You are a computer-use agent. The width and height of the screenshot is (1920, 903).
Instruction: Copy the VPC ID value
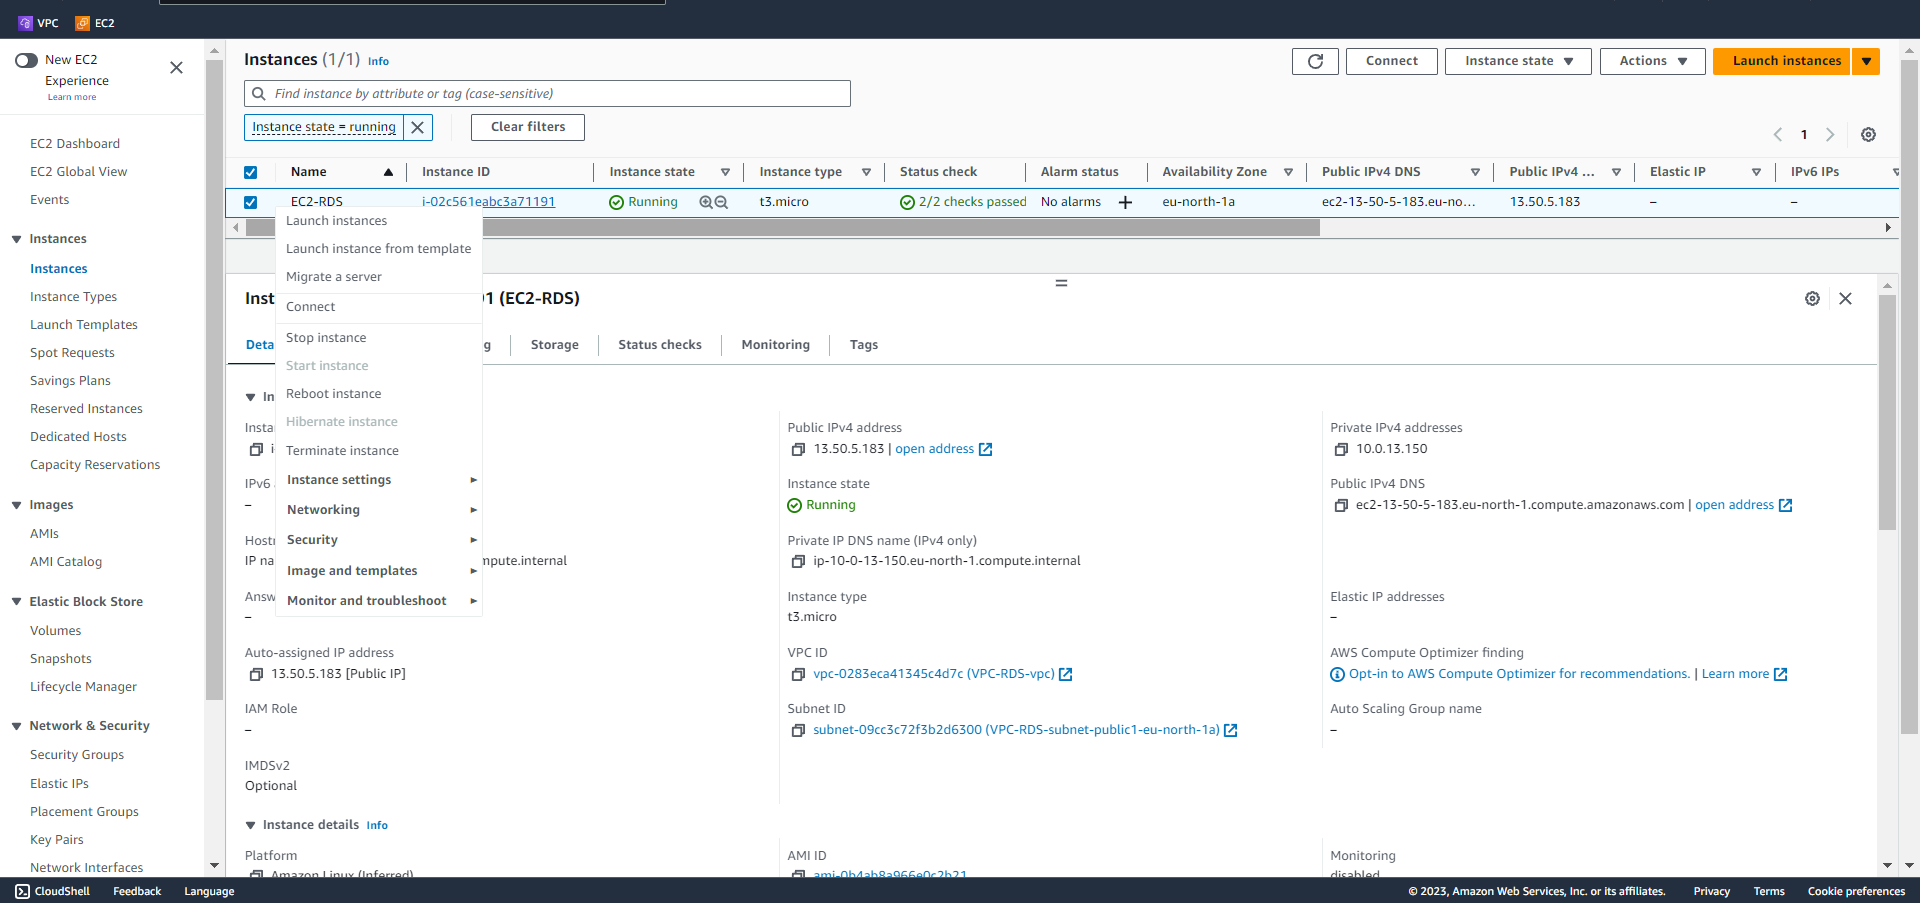(798, 674)
